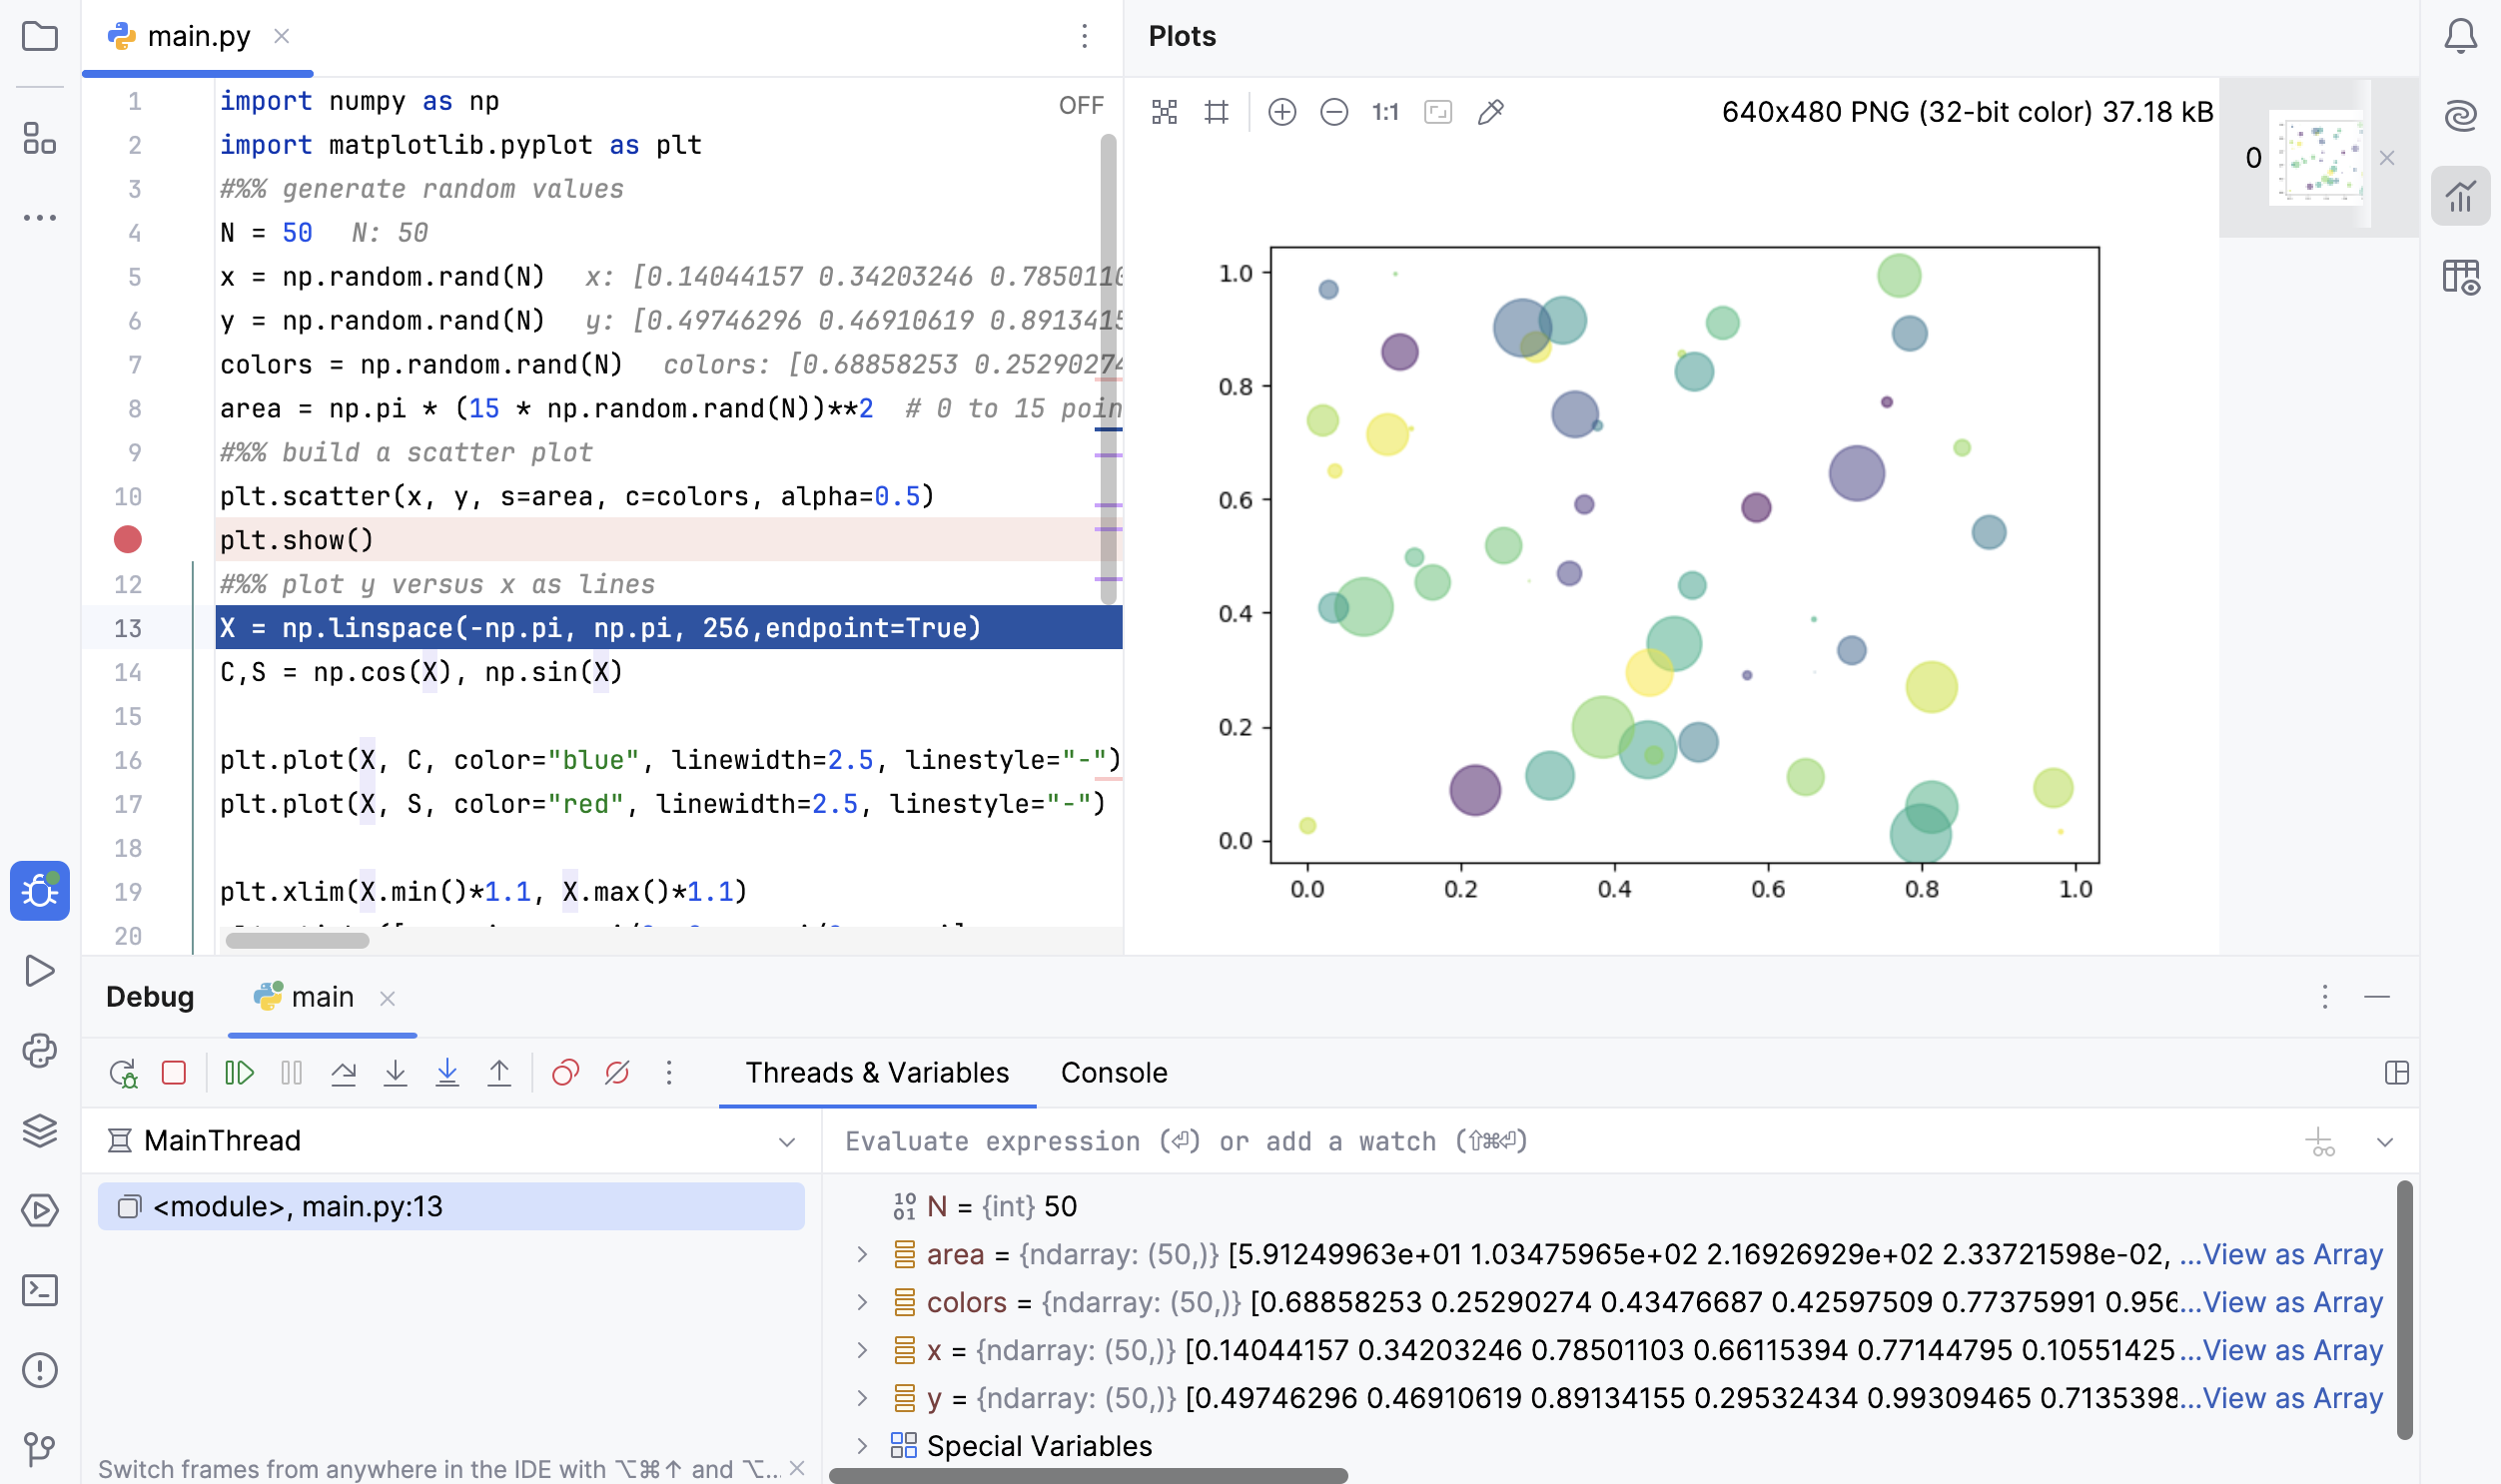2501x1484 pixels.
Task: Toggle the OFF cell execution switch
Action: pos(1081,103)
